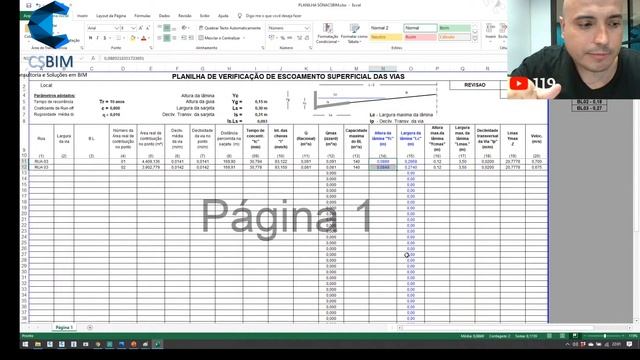
Task: Click the horizontal scrollbar at sheet bottom
Action: click(x=498, y=328)
